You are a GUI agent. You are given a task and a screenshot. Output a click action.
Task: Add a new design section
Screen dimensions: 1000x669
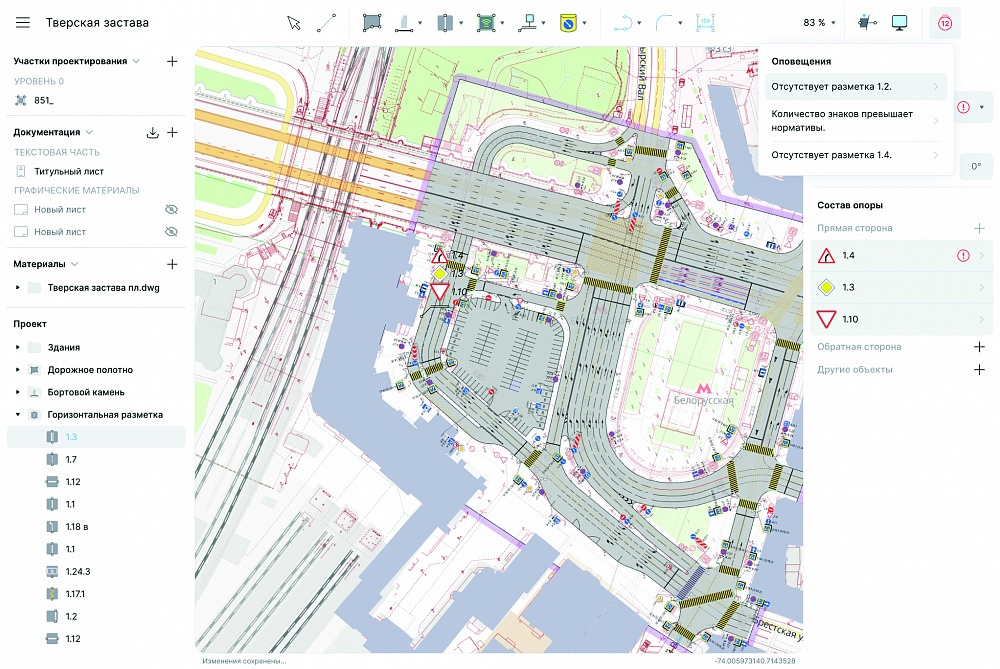click(x=172, y=61)
